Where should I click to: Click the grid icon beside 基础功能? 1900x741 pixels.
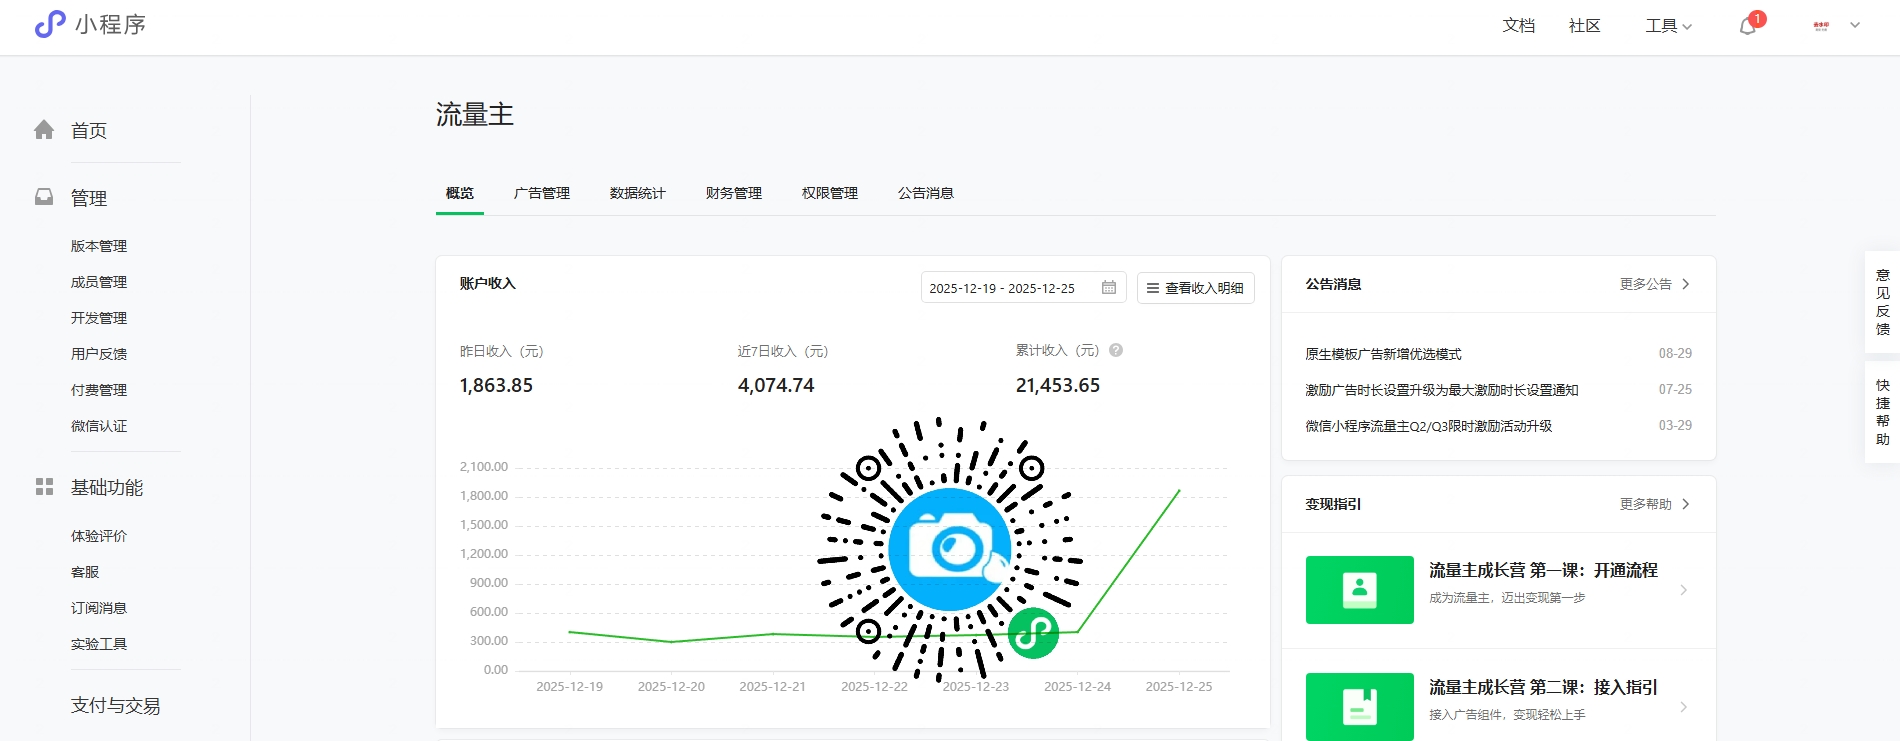click(44, 487)
